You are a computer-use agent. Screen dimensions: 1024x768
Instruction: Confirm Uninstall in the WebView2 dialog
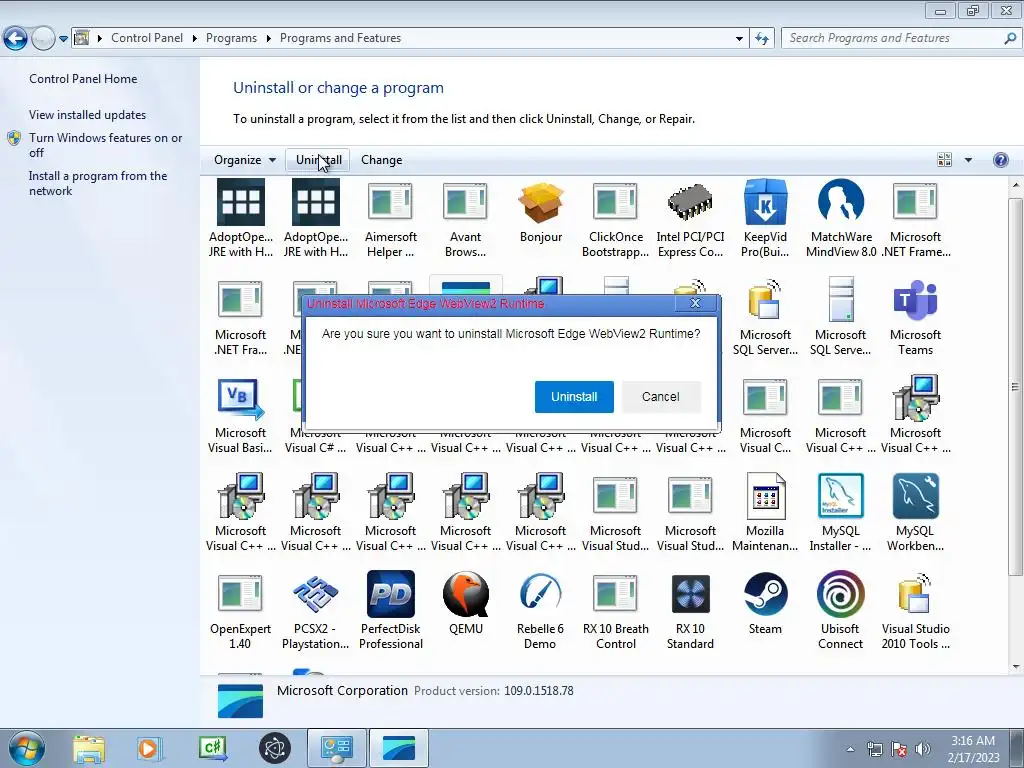[x=574, y=396]
